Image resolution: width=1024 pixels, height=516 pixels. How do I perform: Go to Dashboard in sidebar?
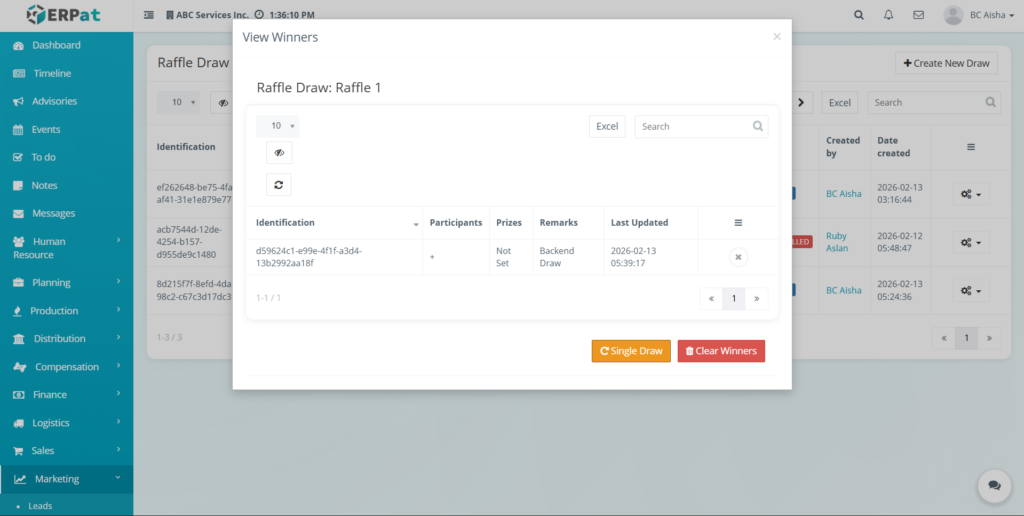coord(56,45)
